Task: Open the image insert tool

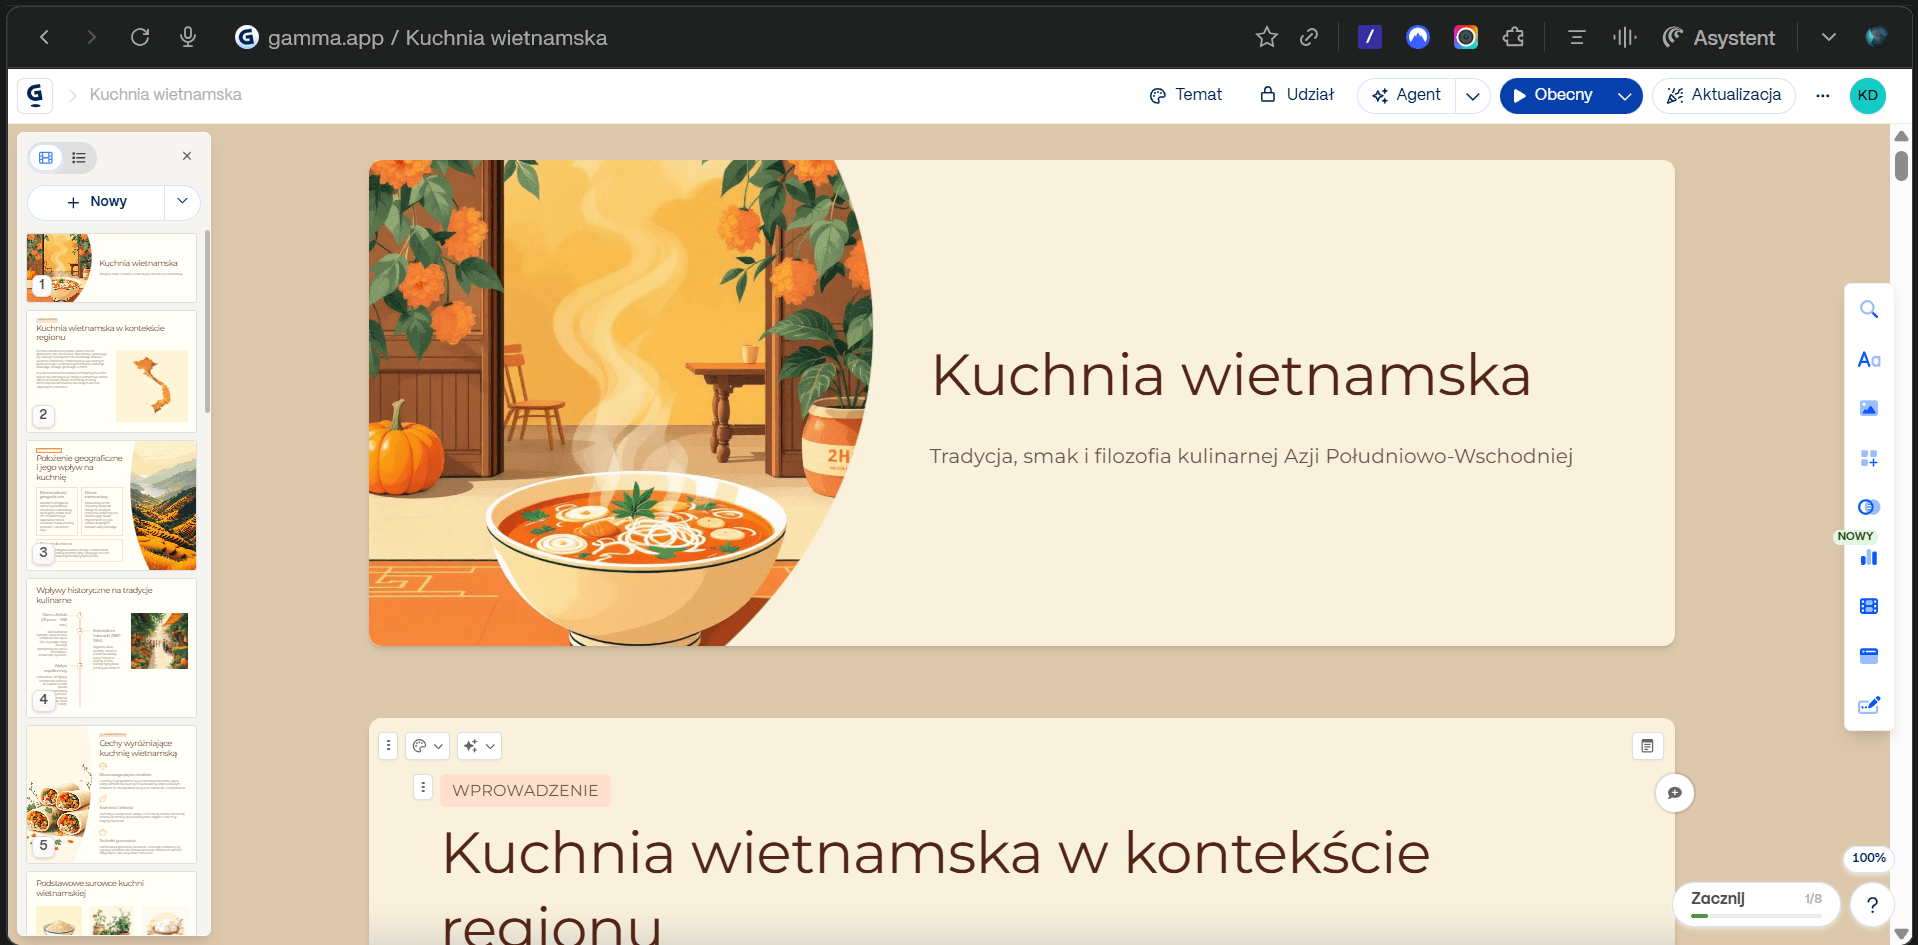Action: (1868, 408)
